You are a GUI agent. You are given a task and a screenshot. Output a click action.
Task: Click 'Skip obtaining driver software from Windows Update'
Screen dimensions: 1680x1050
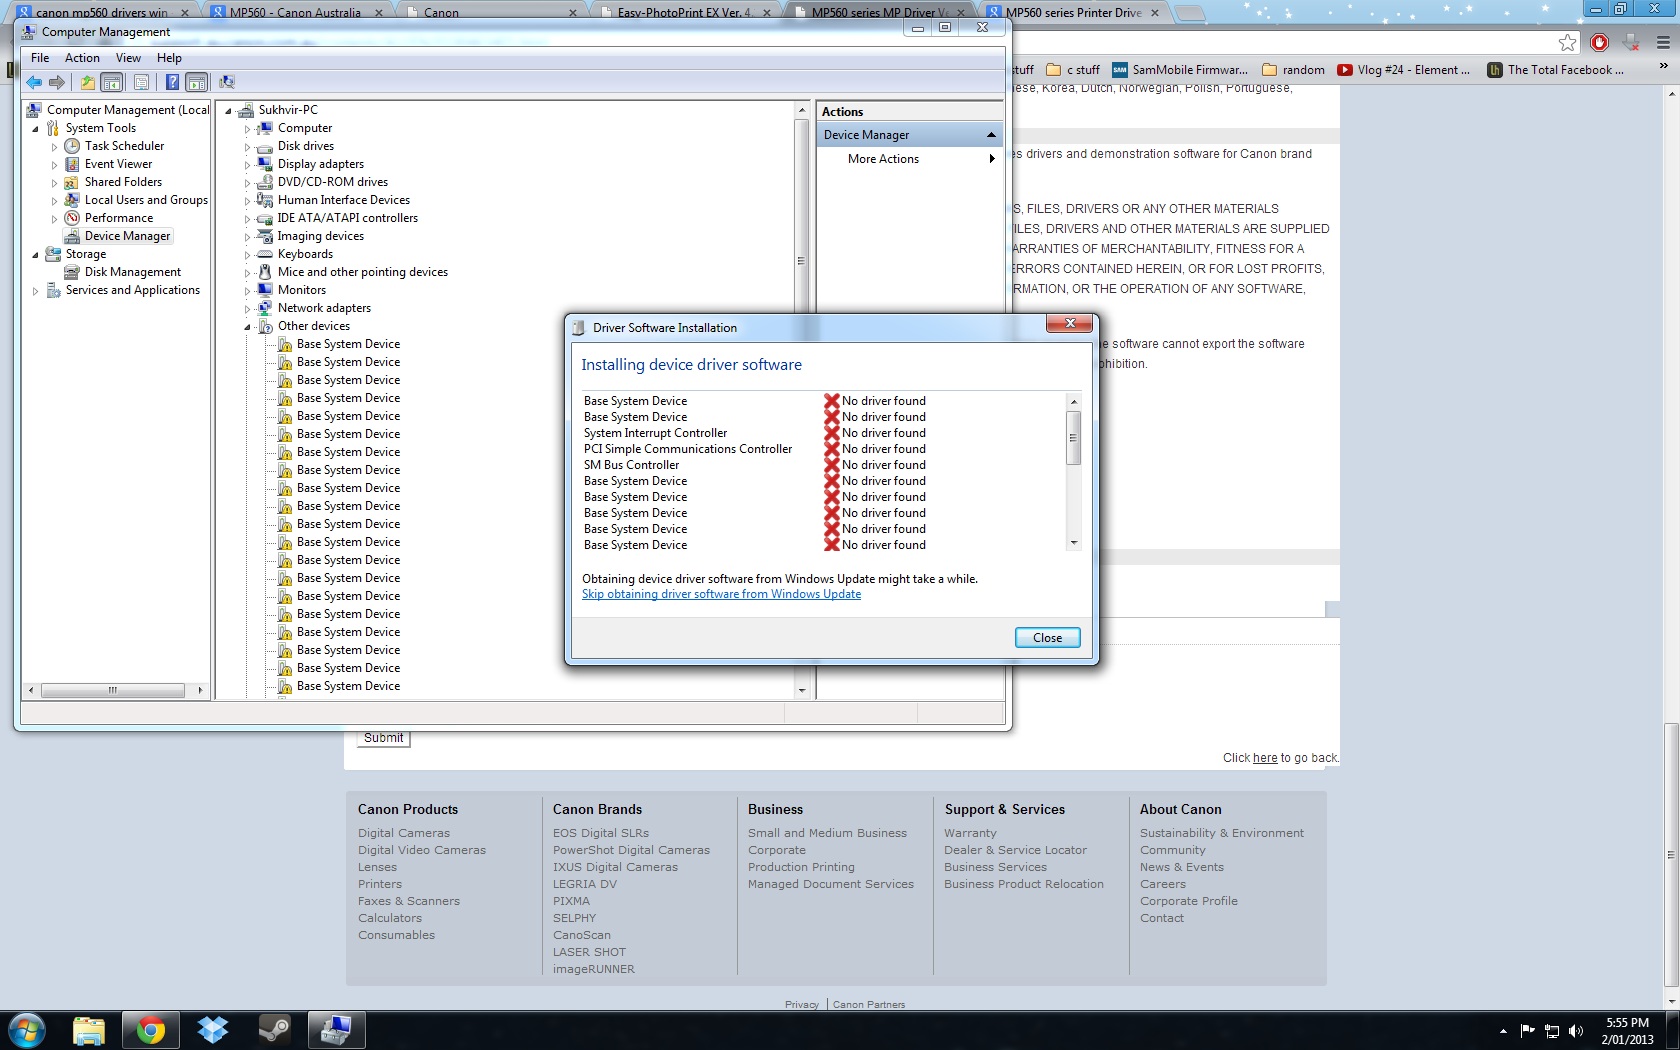[x=721, y=594]
